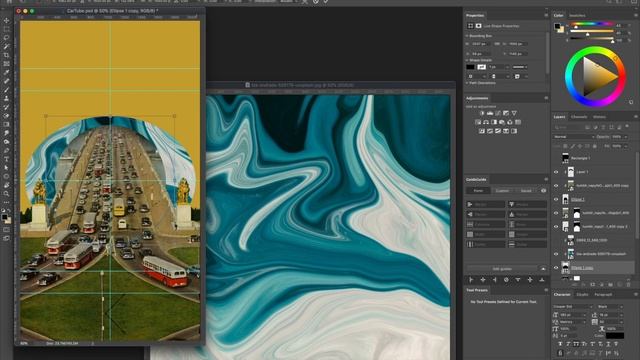Open the Properties panel menu
Image resolution: width=640 pixels, height=360 pixels.
[546, 16]
